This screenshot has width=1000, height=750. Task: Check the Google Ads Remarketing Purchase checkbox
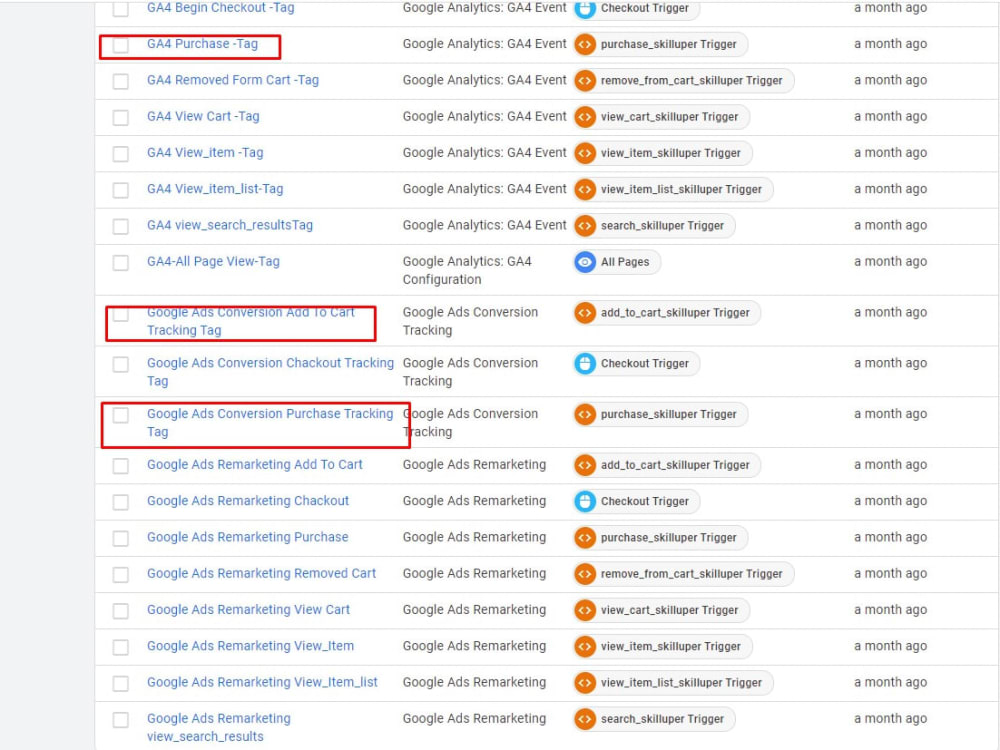click(x=120, y=537)
